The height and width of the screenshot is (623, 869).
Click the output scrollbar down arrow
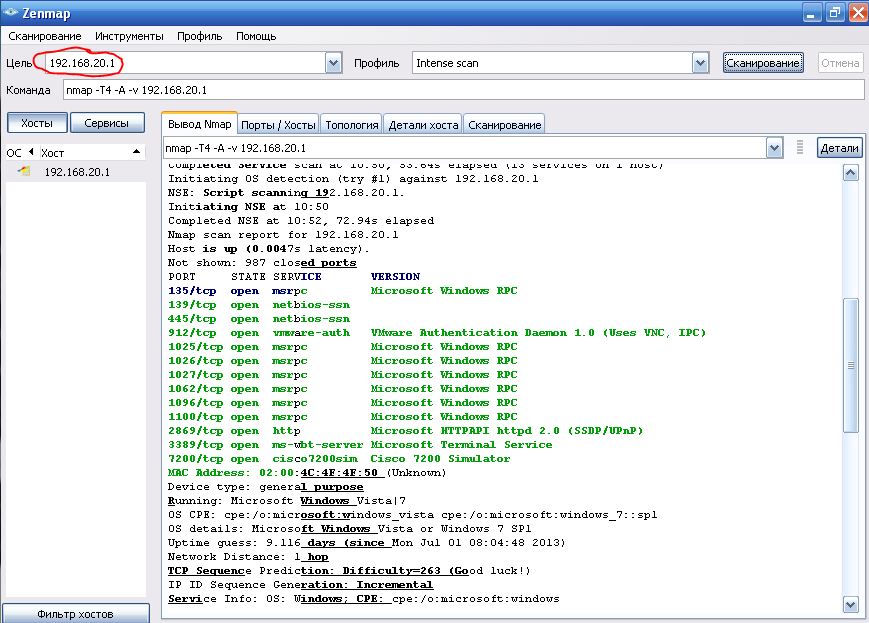coord(850,605)
